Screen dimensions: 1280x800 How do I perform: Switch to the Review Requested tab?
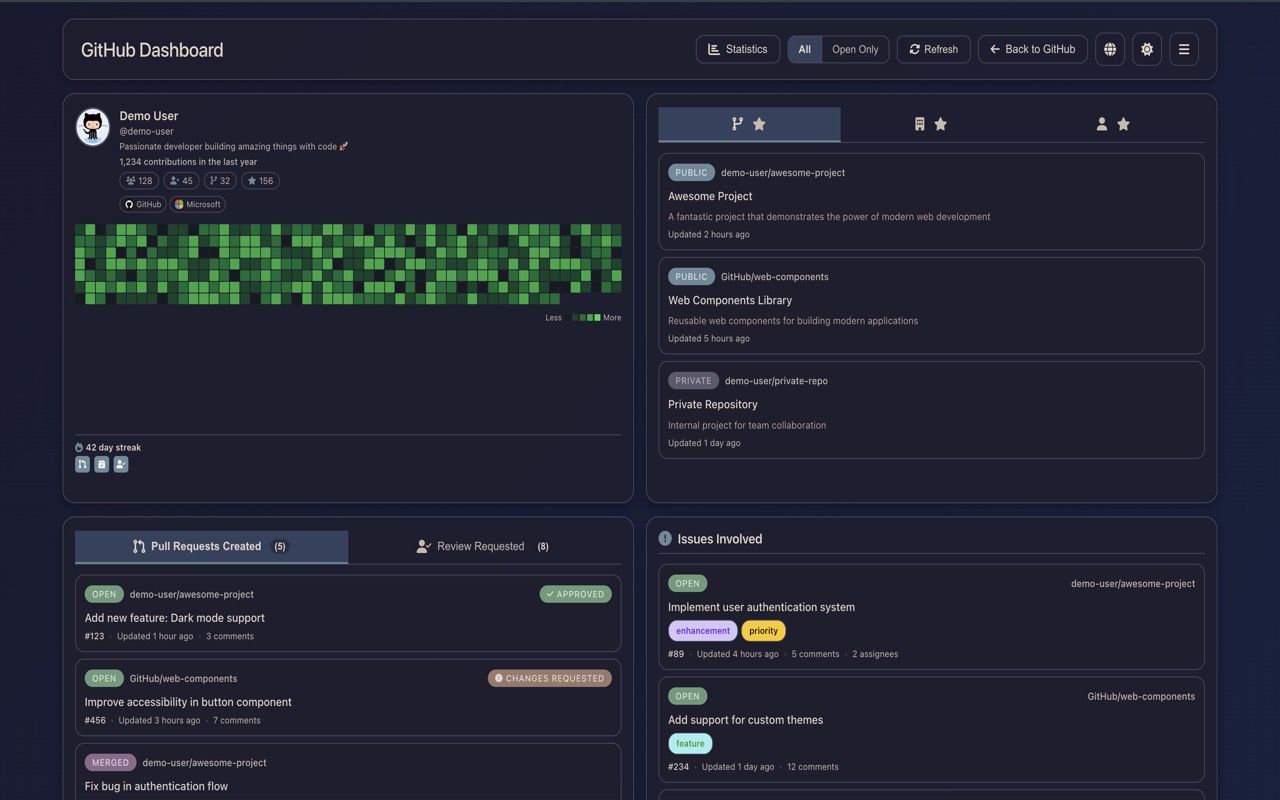point(482,546)
